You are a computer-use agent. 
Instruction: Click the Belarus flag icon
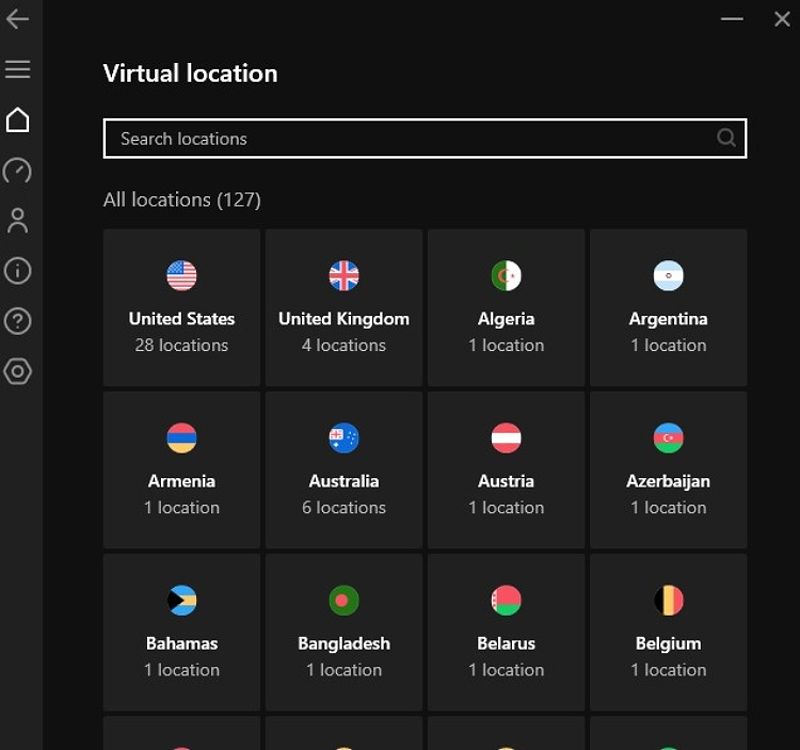click(x=506, y=600)
